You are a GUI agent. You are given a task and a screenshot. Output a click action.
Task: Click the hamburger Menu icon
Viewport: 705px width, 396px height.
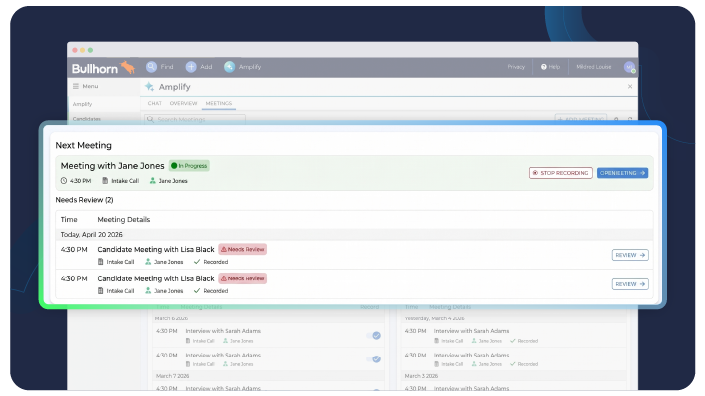coord(76,86)
